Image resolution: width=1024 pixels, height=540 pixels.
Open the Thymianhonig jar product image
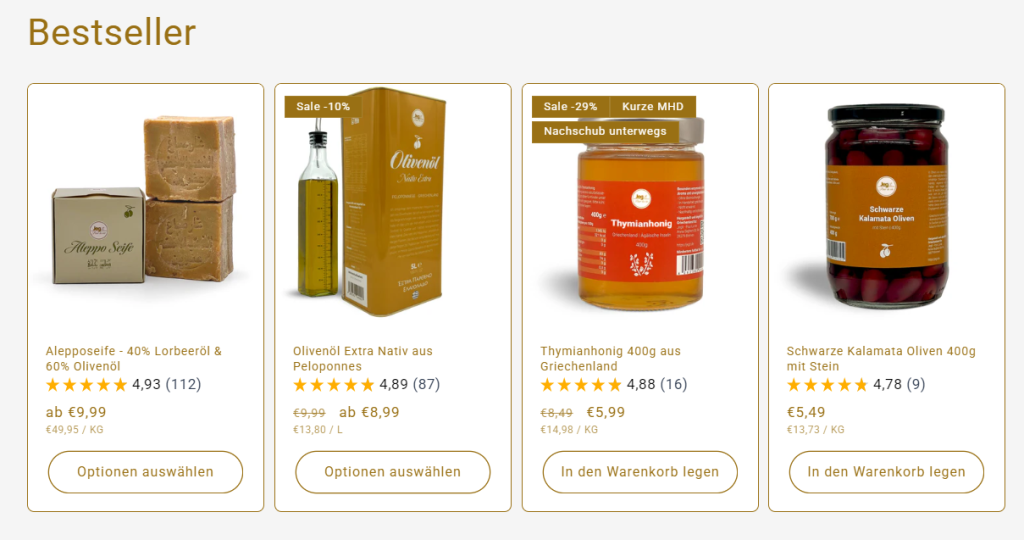pyautogui.click(x=640, y=212)
